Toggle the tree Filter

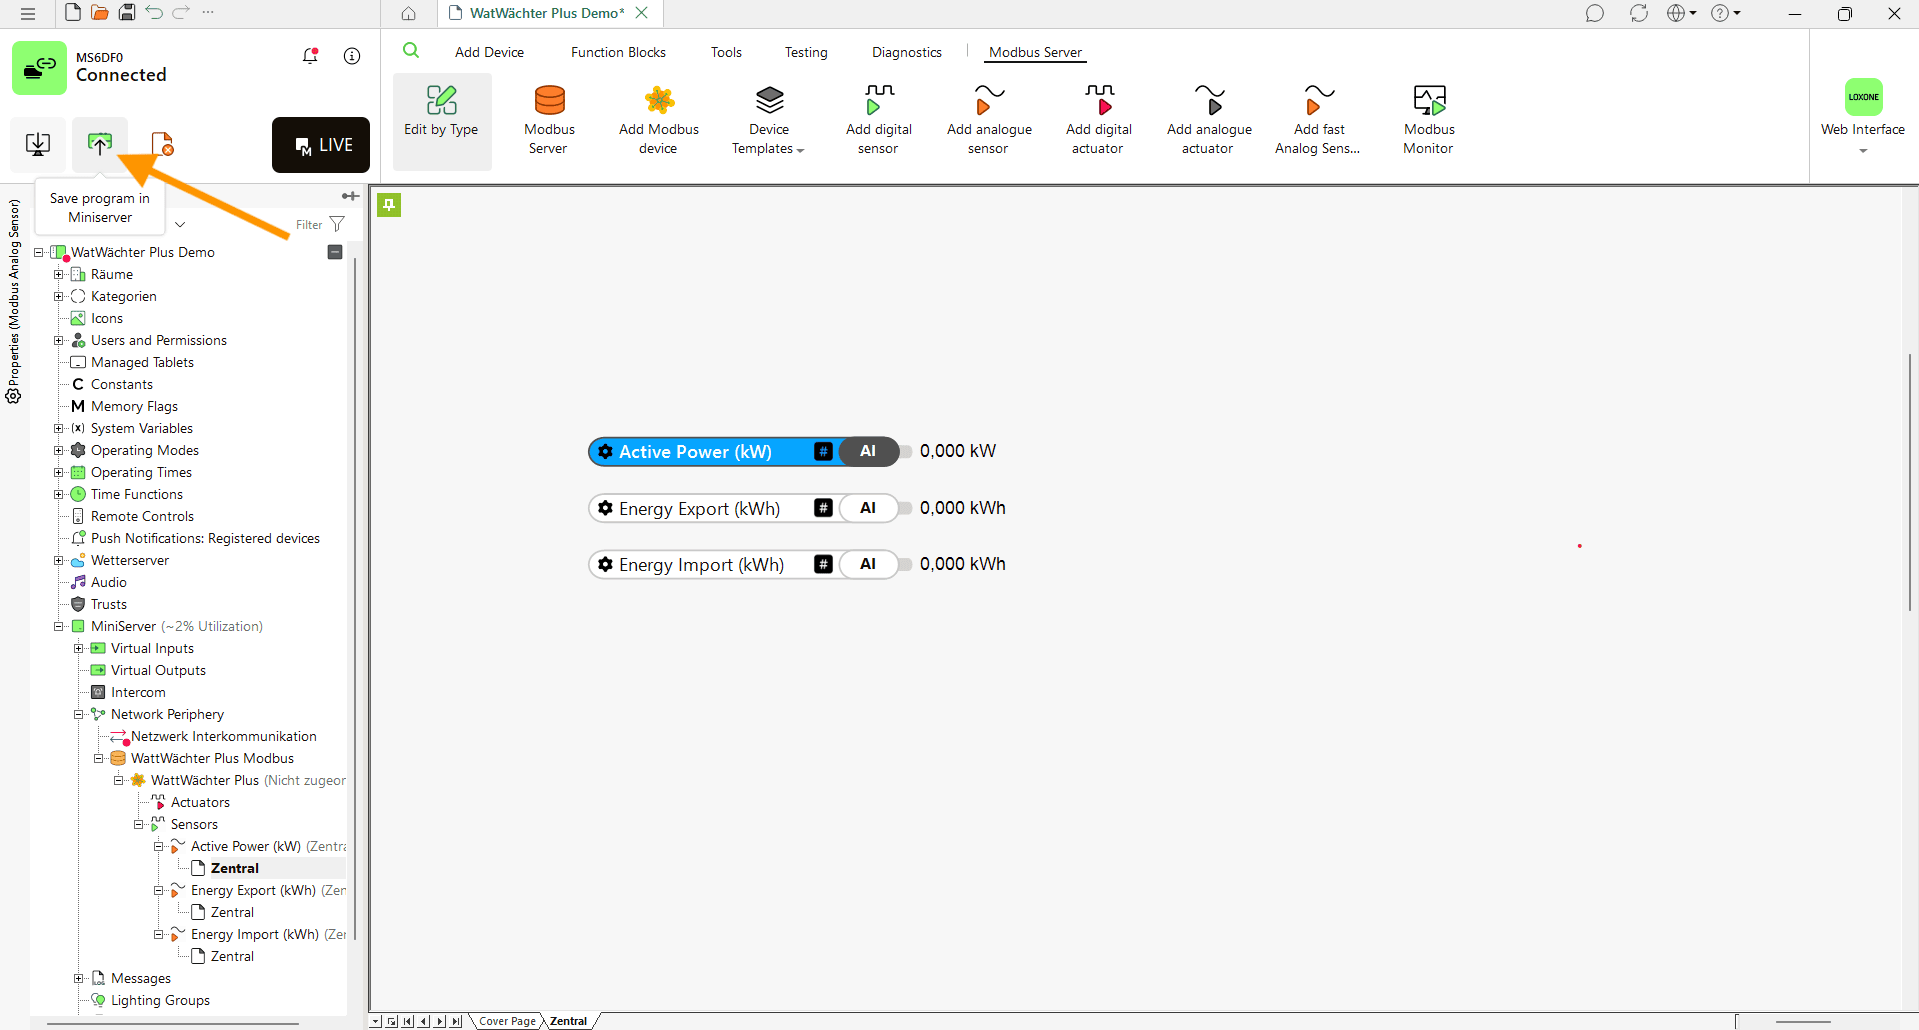[320, 225]
